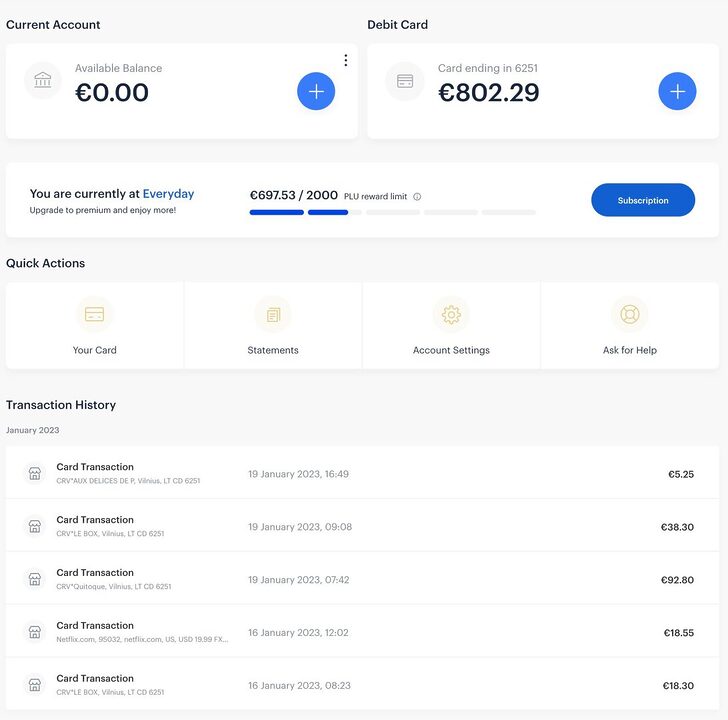The height and width of the screenshot is (720, 728).
Task: Click the info icon next to PLU reward limit
Action: (x=417, y=197)
